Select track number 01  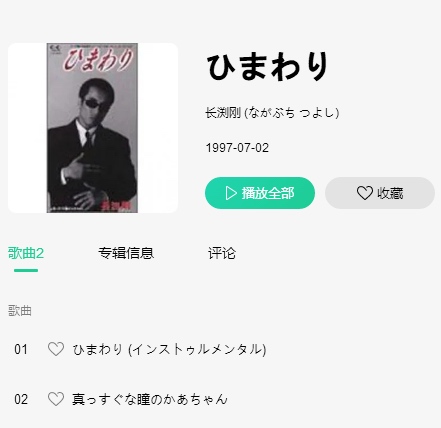pos(21,349)
